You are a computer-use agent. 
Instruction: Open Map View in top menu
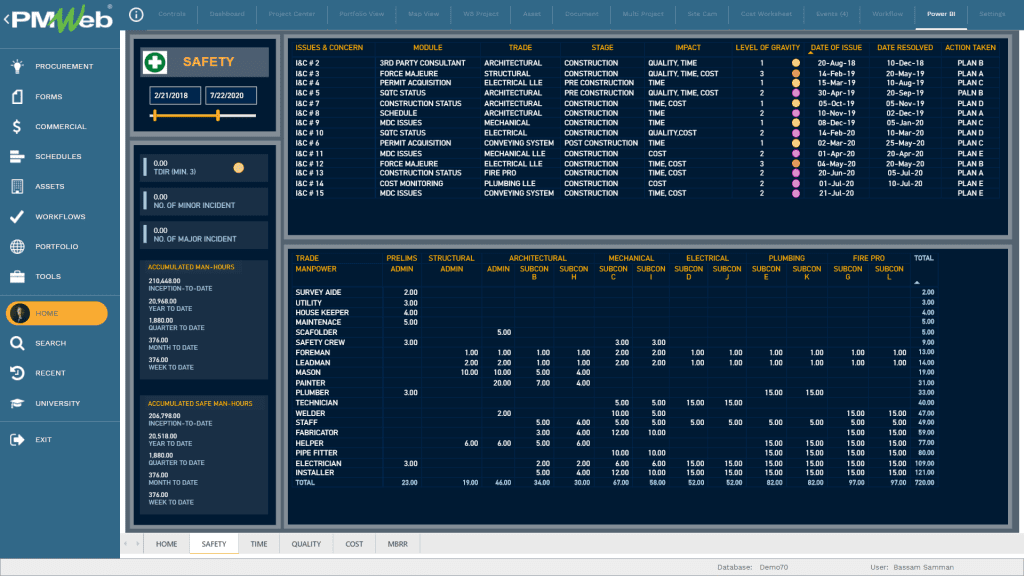(x=424, y=14)
